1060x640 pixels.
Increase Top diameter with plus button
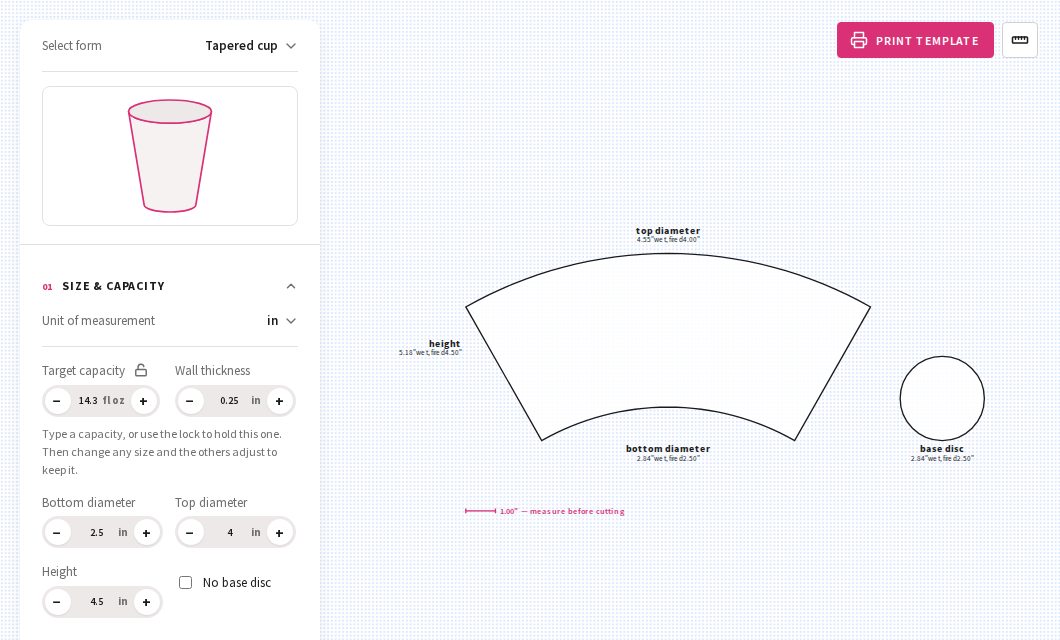(279, 533)
